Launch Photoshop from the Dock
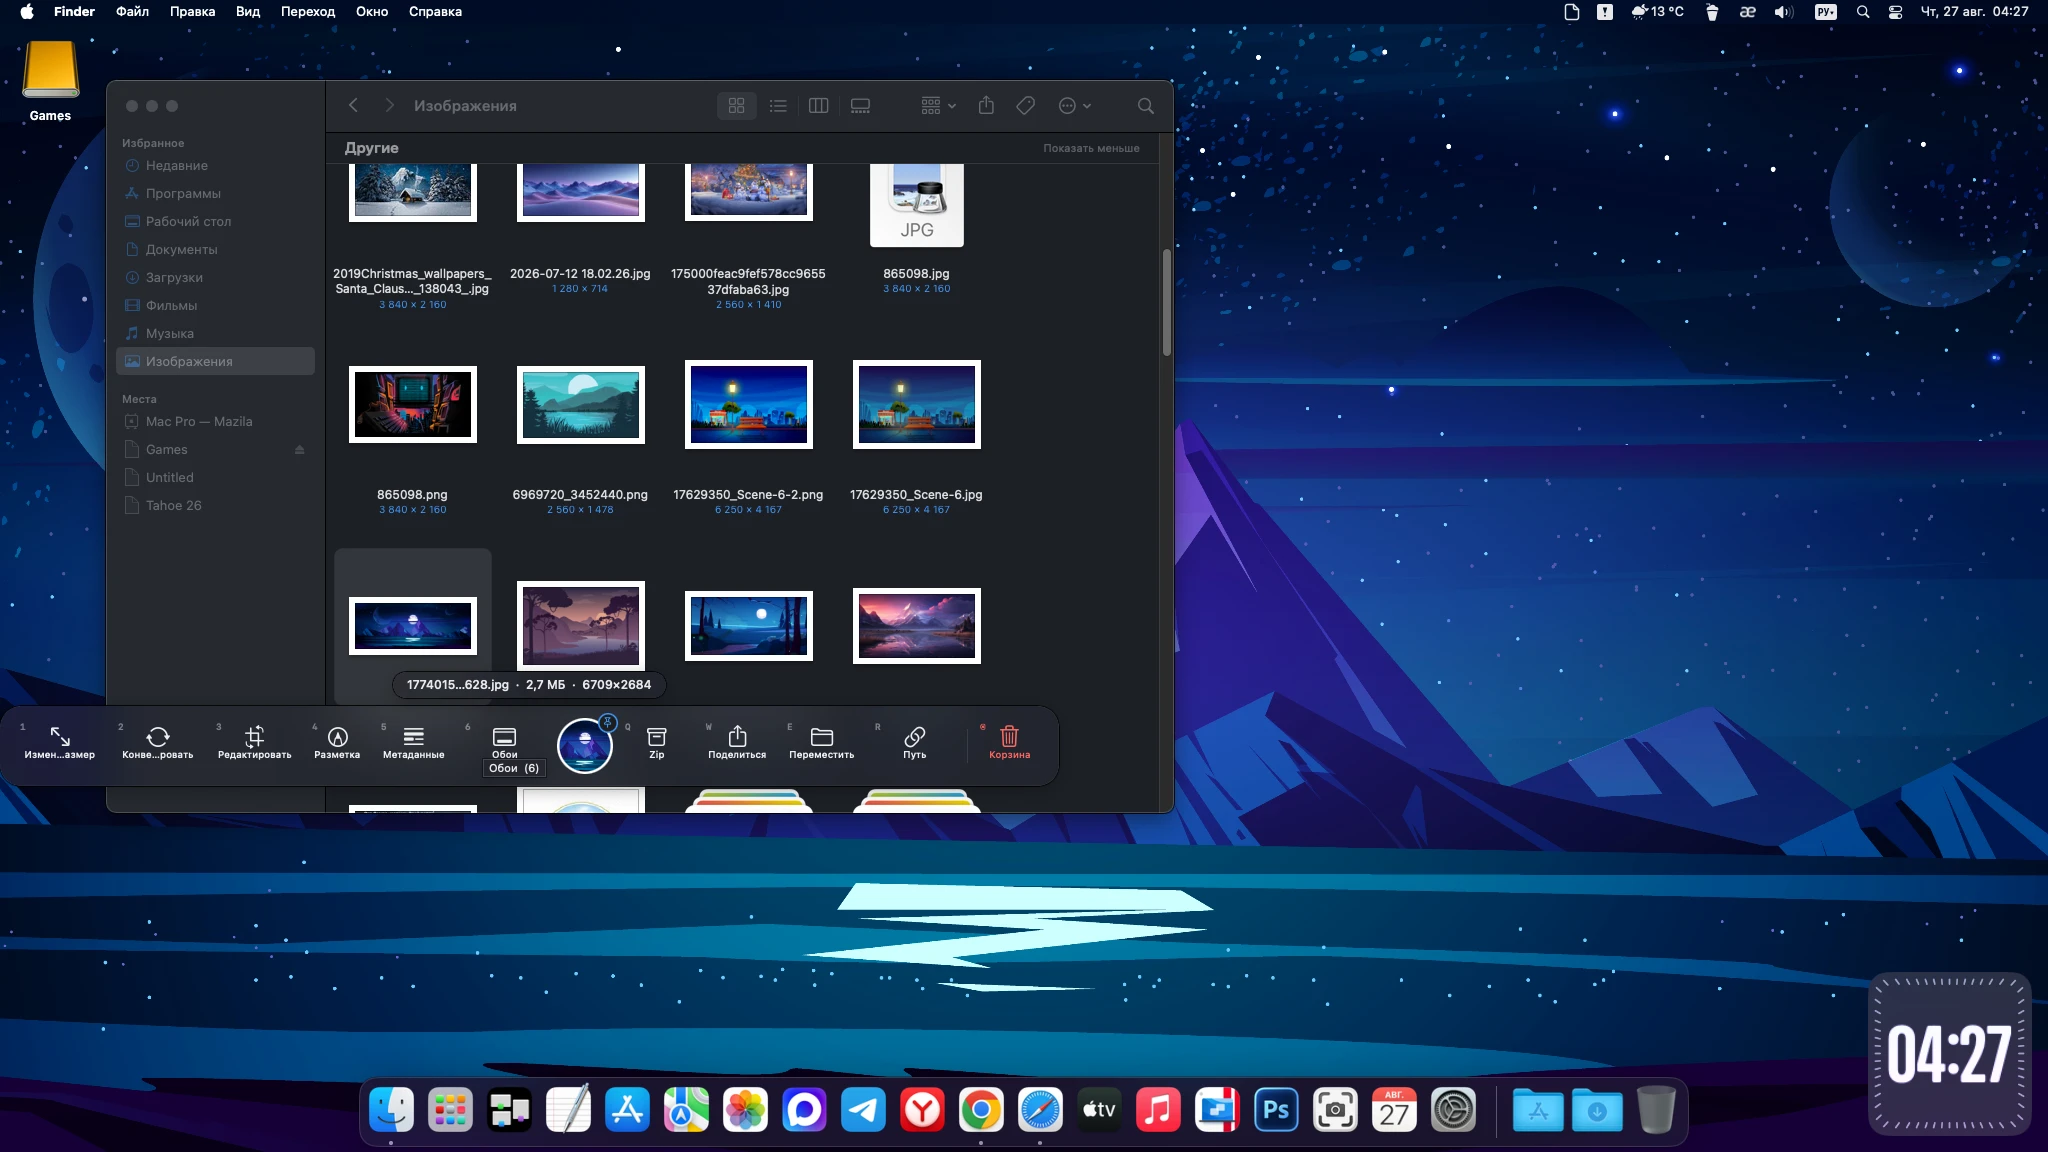The height and width of the screenshot is (1152, 2048). [x=1276, y=1110]
